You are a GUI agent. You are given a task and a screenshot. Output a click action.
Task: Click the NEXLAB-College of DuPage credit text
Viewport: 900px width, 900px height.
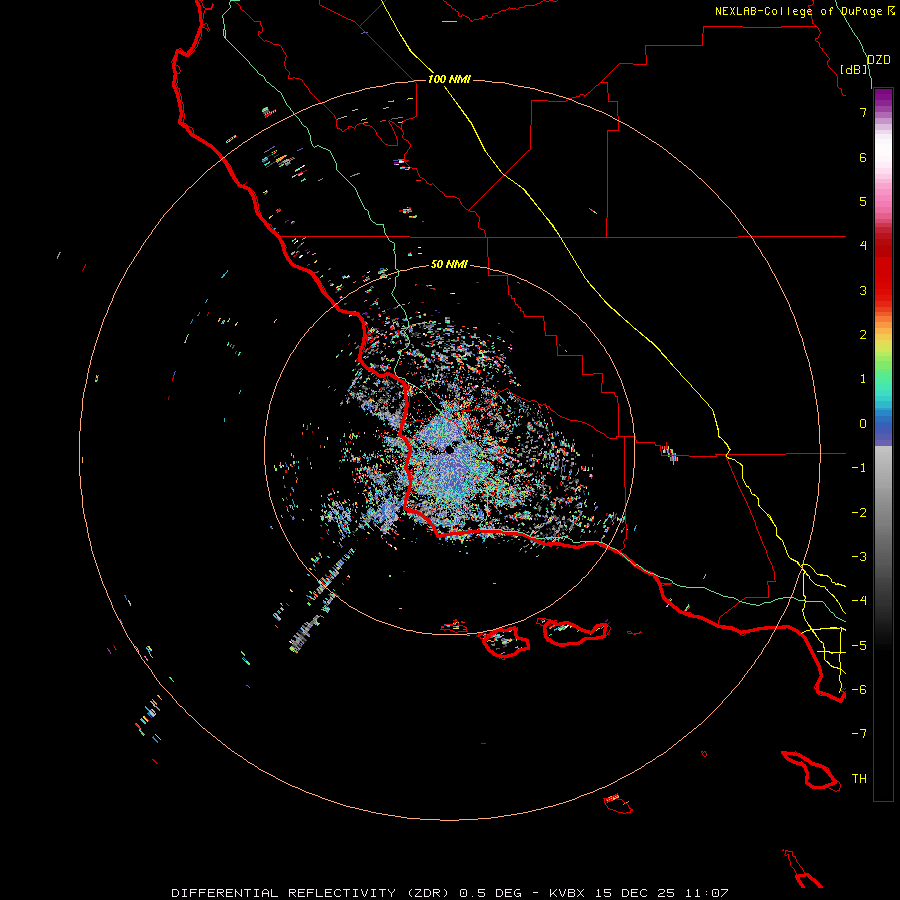(804, 11)
